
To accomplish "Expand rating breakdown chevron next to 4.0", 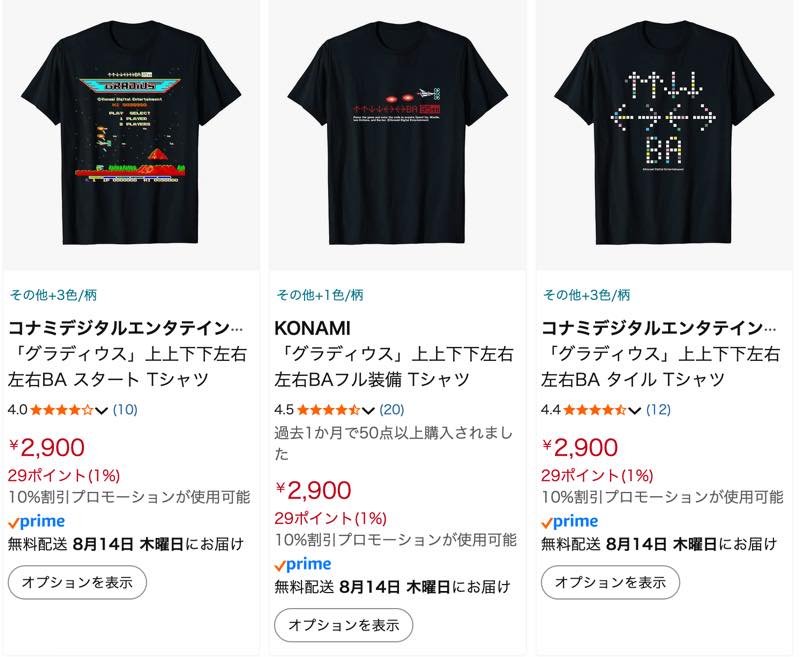I will point(101,411).
